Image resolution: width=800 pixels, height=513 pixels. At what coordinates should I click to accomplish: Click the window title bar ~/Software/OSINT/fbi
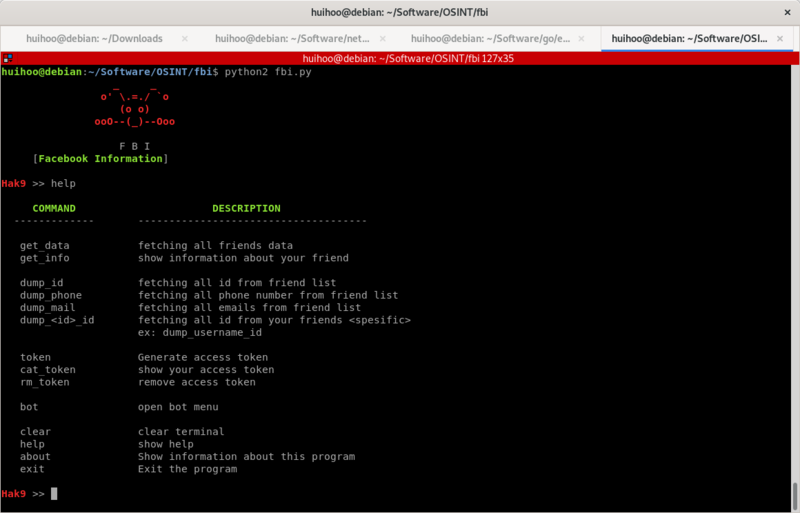pyautogui.click(x=400, y=11)
